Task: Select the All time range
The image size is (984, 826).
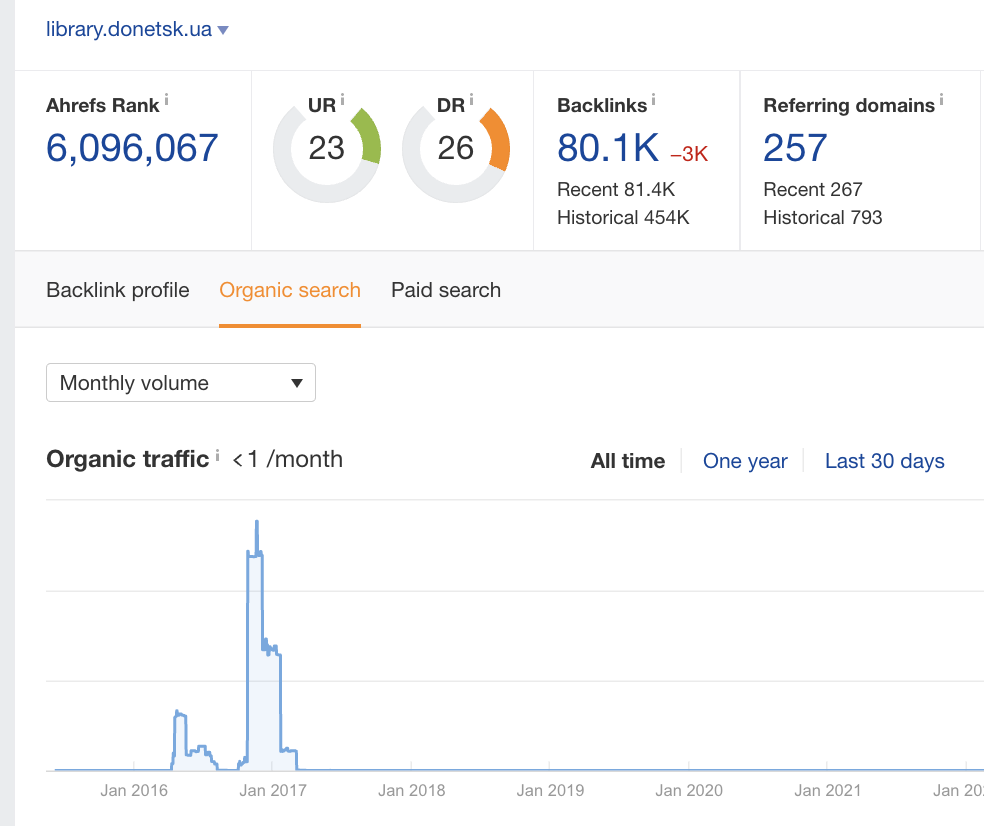Action: point(628,461)
